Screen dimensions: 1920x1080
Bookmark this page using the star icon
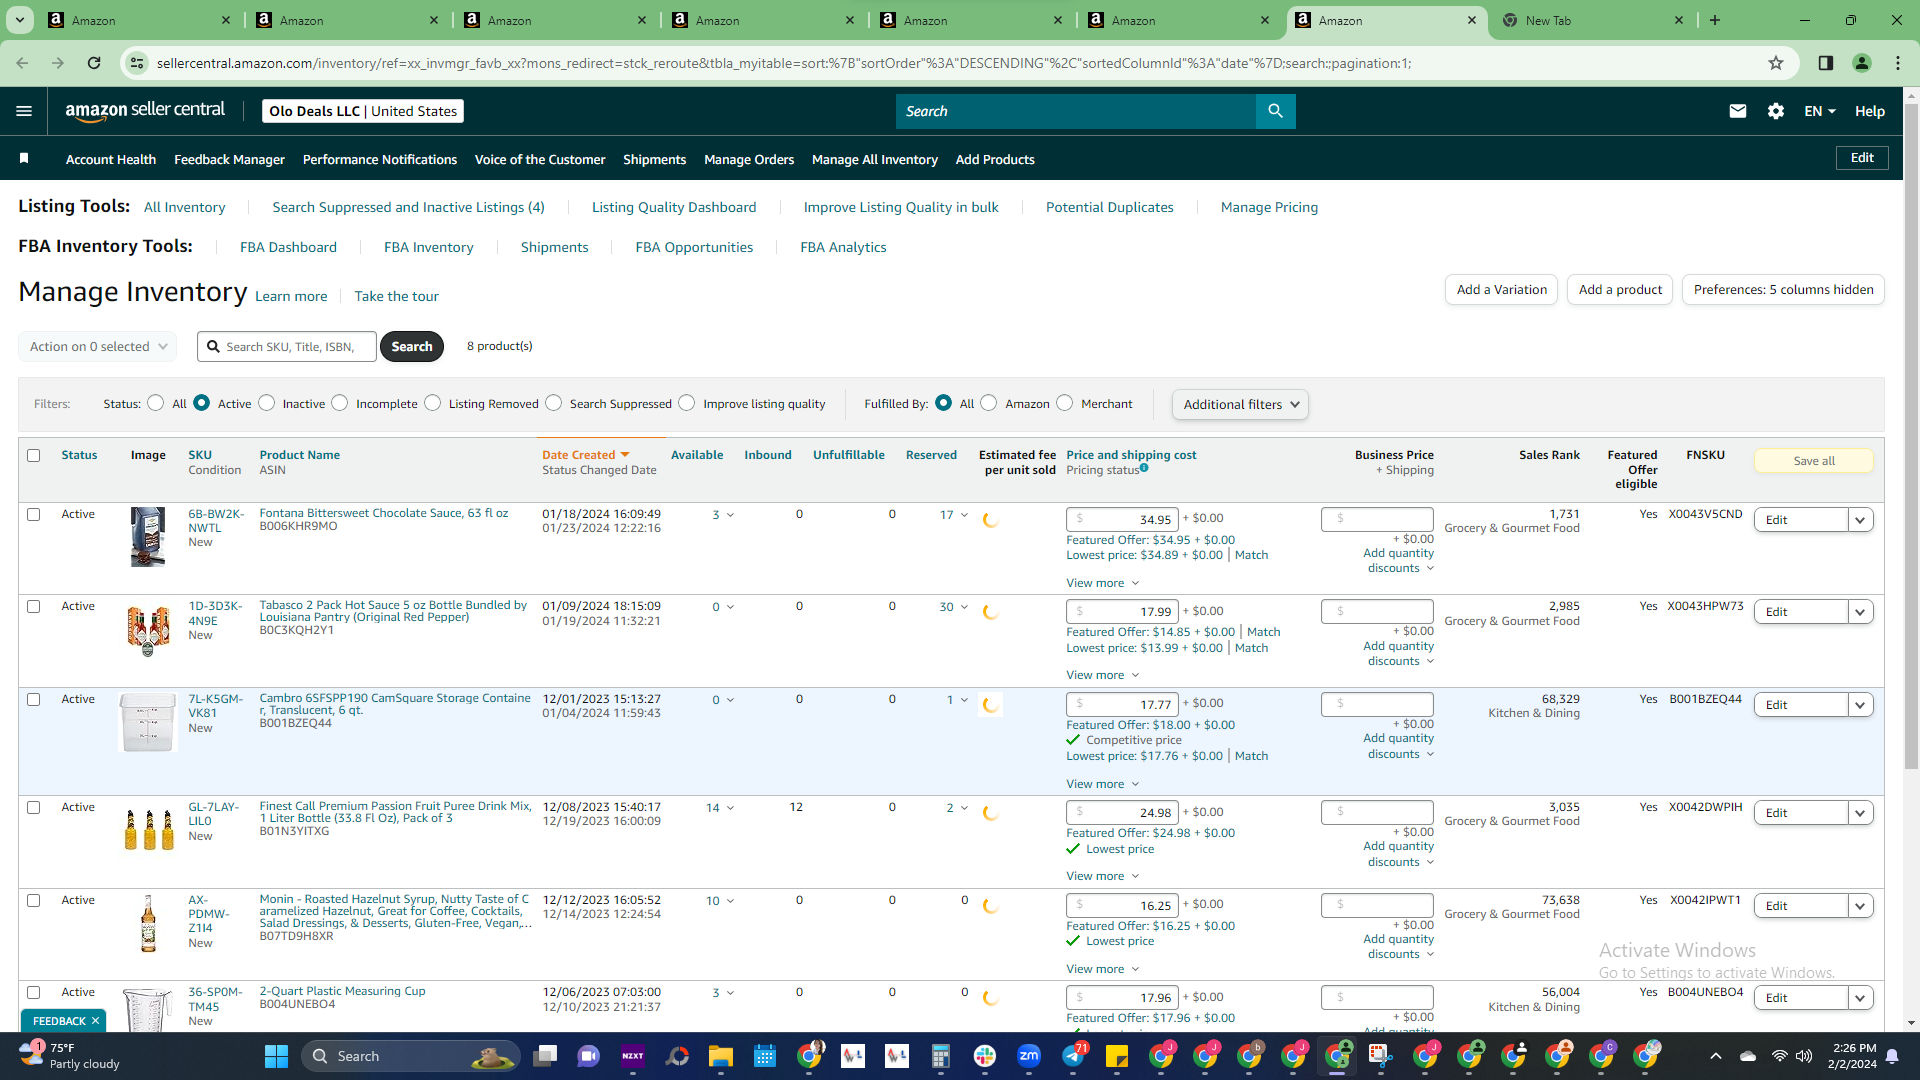(x=1776, y=63)
